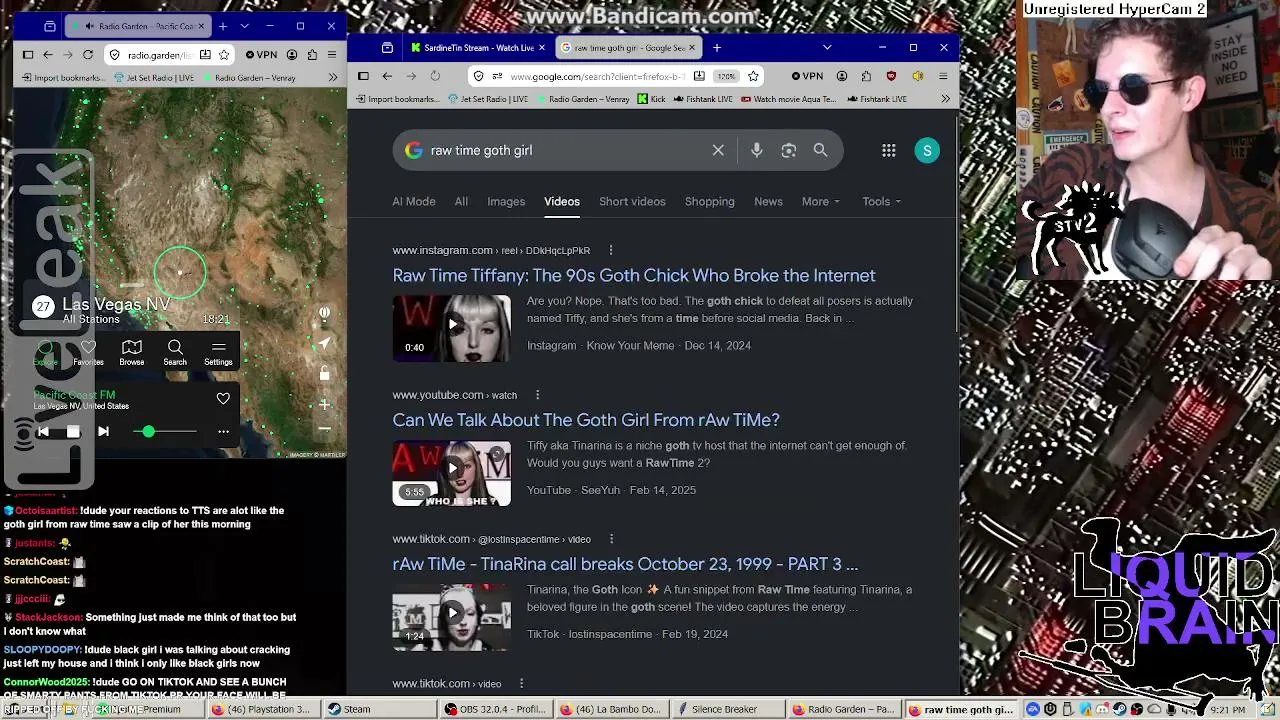
Task: Adjust the Radio Garden volume slider
Action: click(163, 431)
